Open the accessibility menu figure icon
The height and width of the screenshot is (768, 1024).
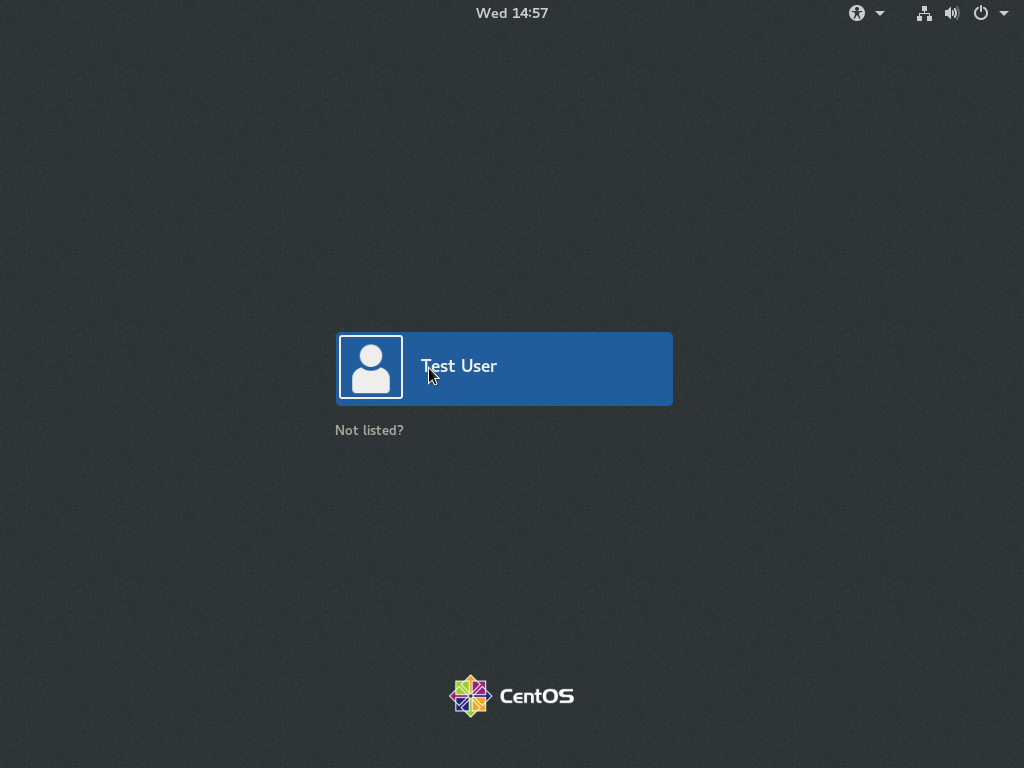(857, 13)
